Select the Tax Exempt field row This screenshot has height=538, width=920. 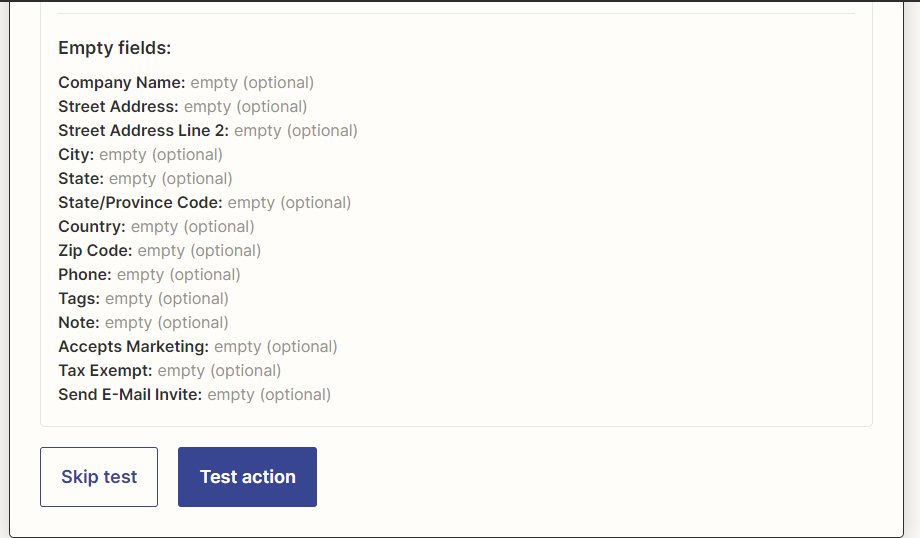[x=170, y=371]
